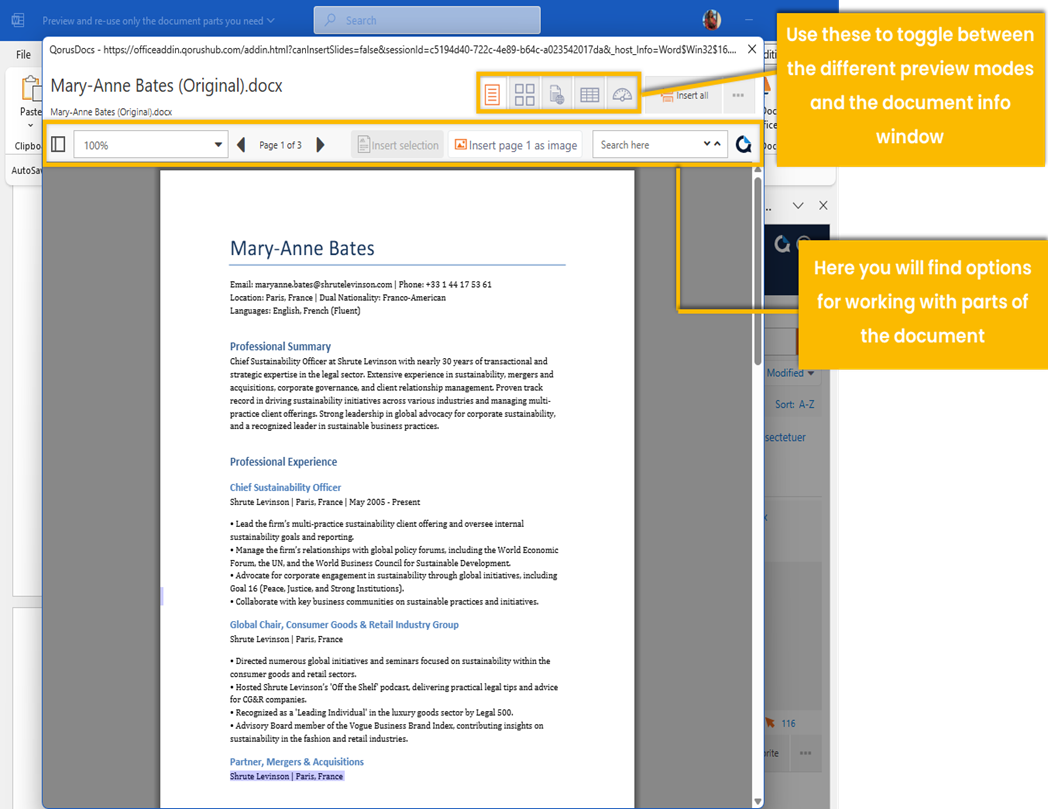Click Global Chair, Consumer Goods & Retail heading
The height and width of the screenshot is (809, 1048).
tap(344, 624)
